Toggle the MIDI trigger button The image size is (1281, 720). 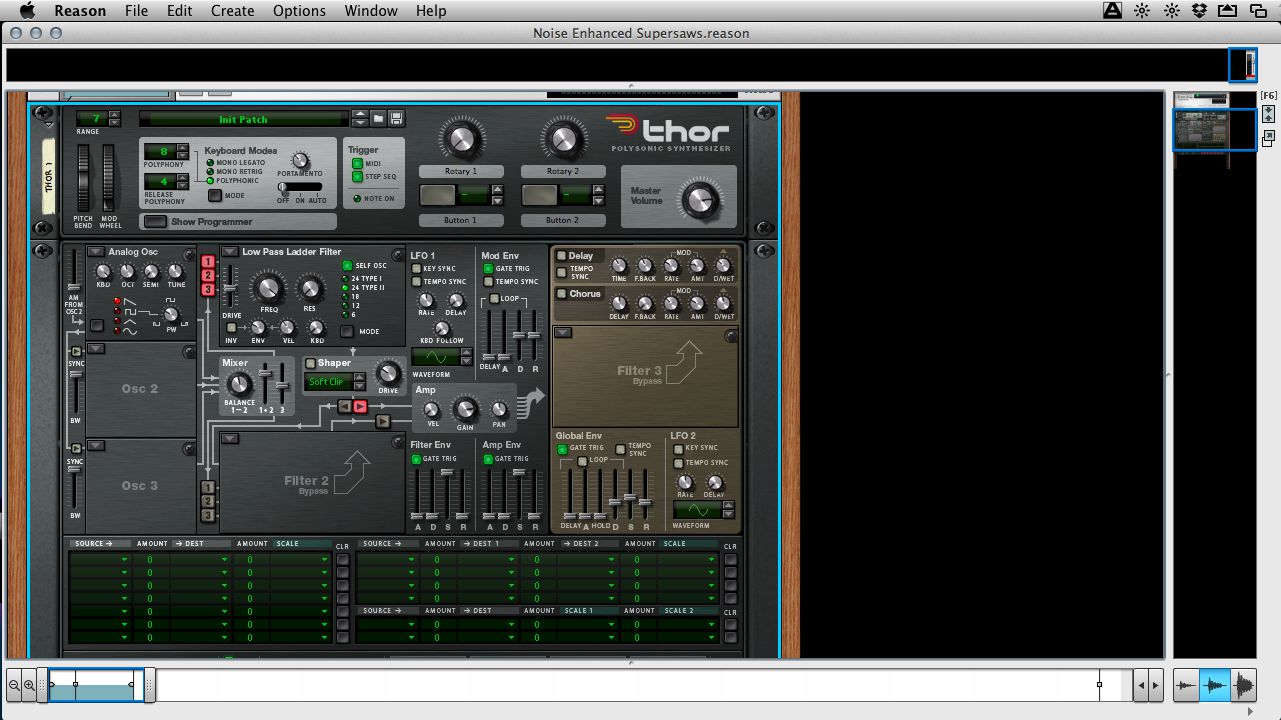(x=357, y=164)
